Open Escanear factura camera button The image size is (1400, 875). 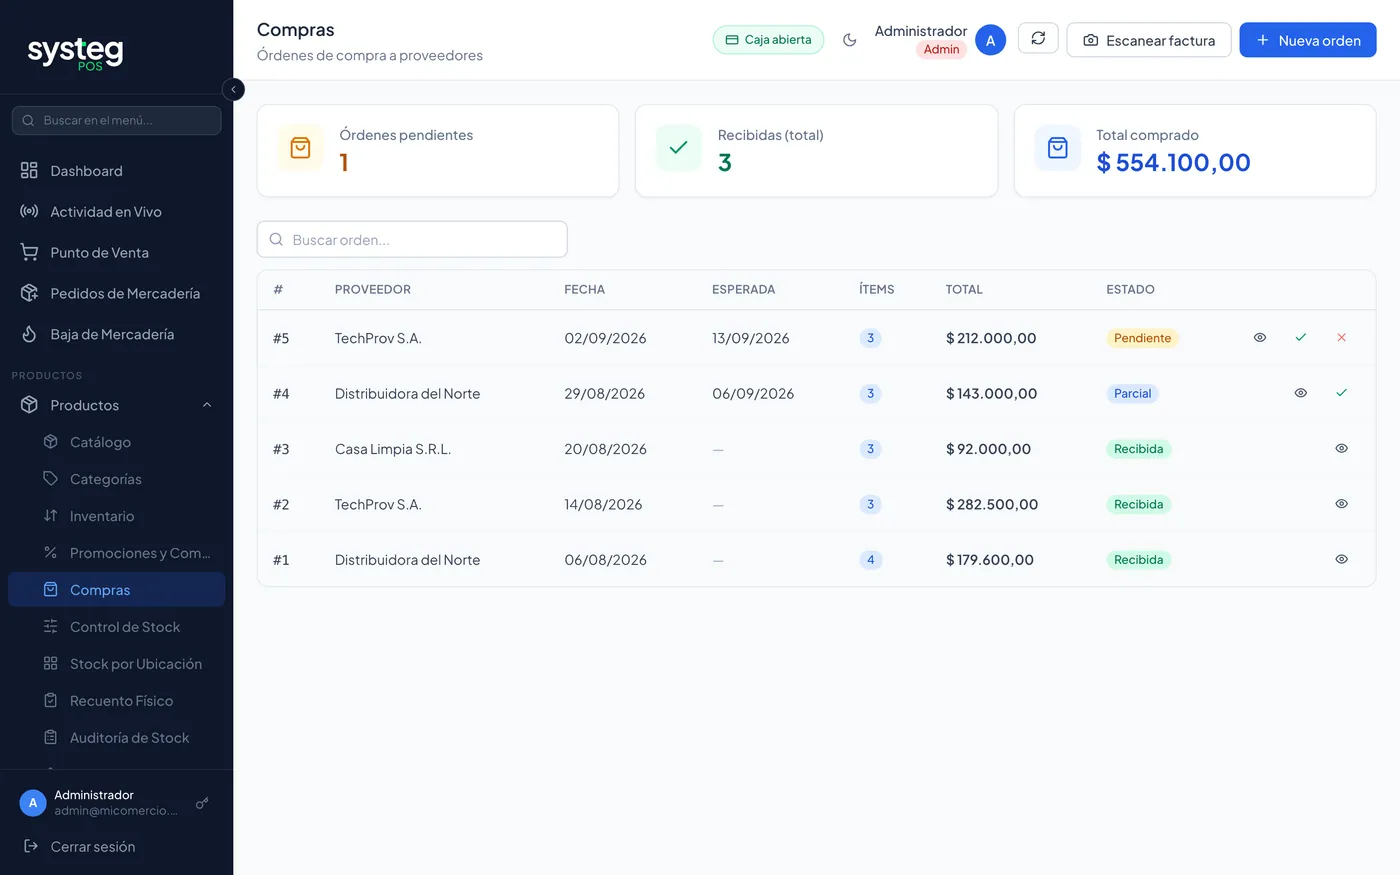pos(1149,40)
